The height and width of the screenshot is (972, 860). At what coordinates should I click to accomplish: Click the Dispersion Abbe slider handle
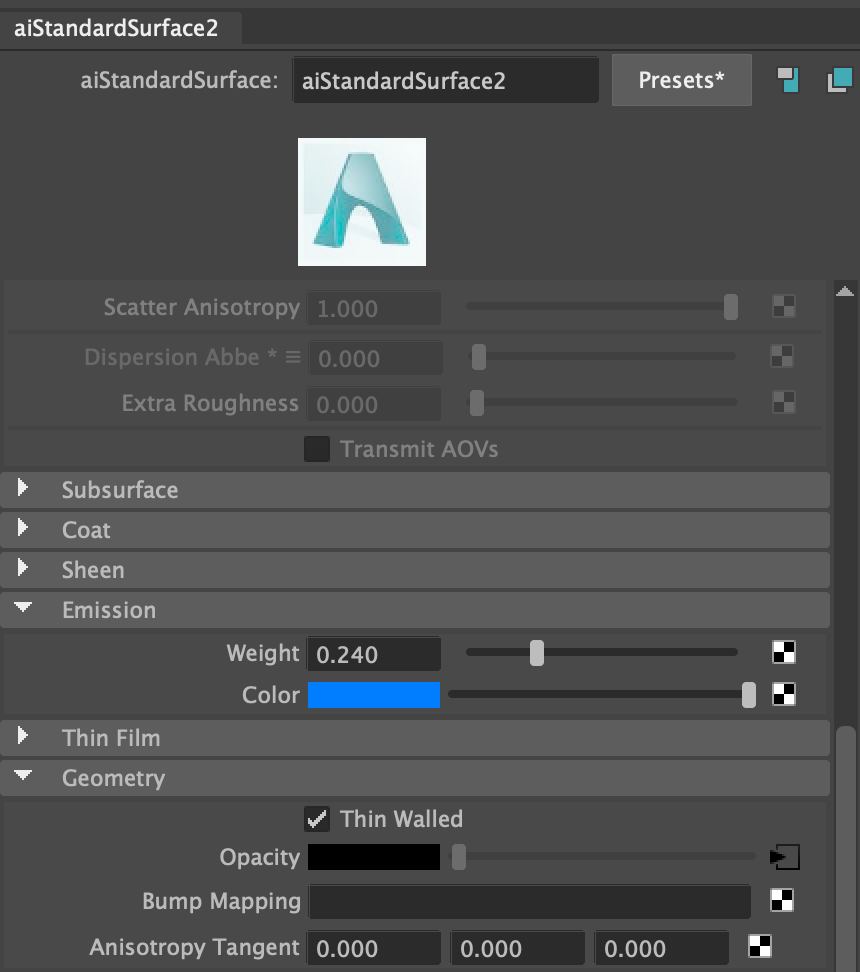(x=479, y=357)
